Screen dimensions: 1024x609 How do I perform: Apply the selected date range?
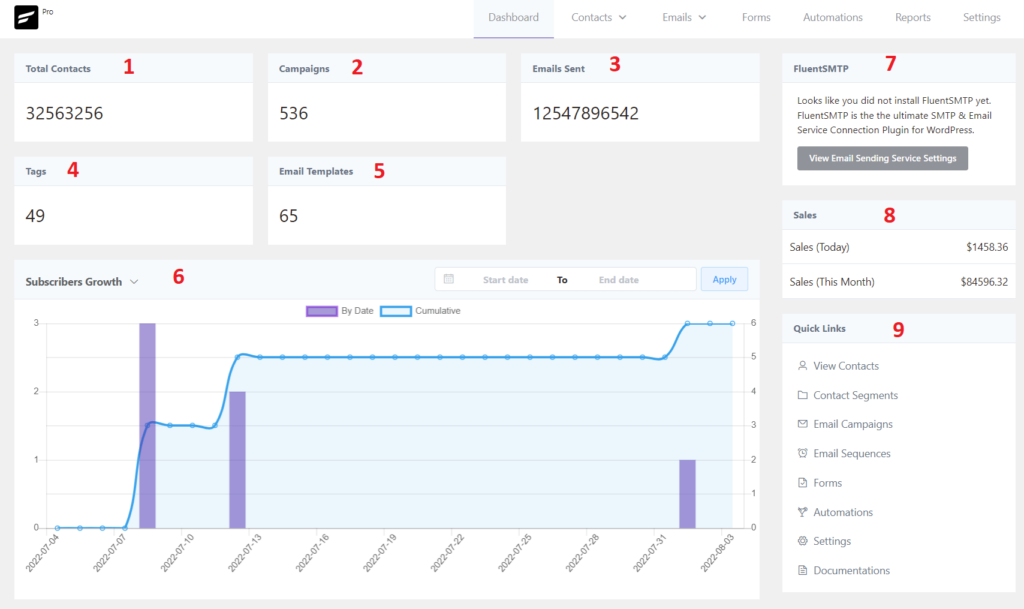pyautogui.click(x=724, y=278)
